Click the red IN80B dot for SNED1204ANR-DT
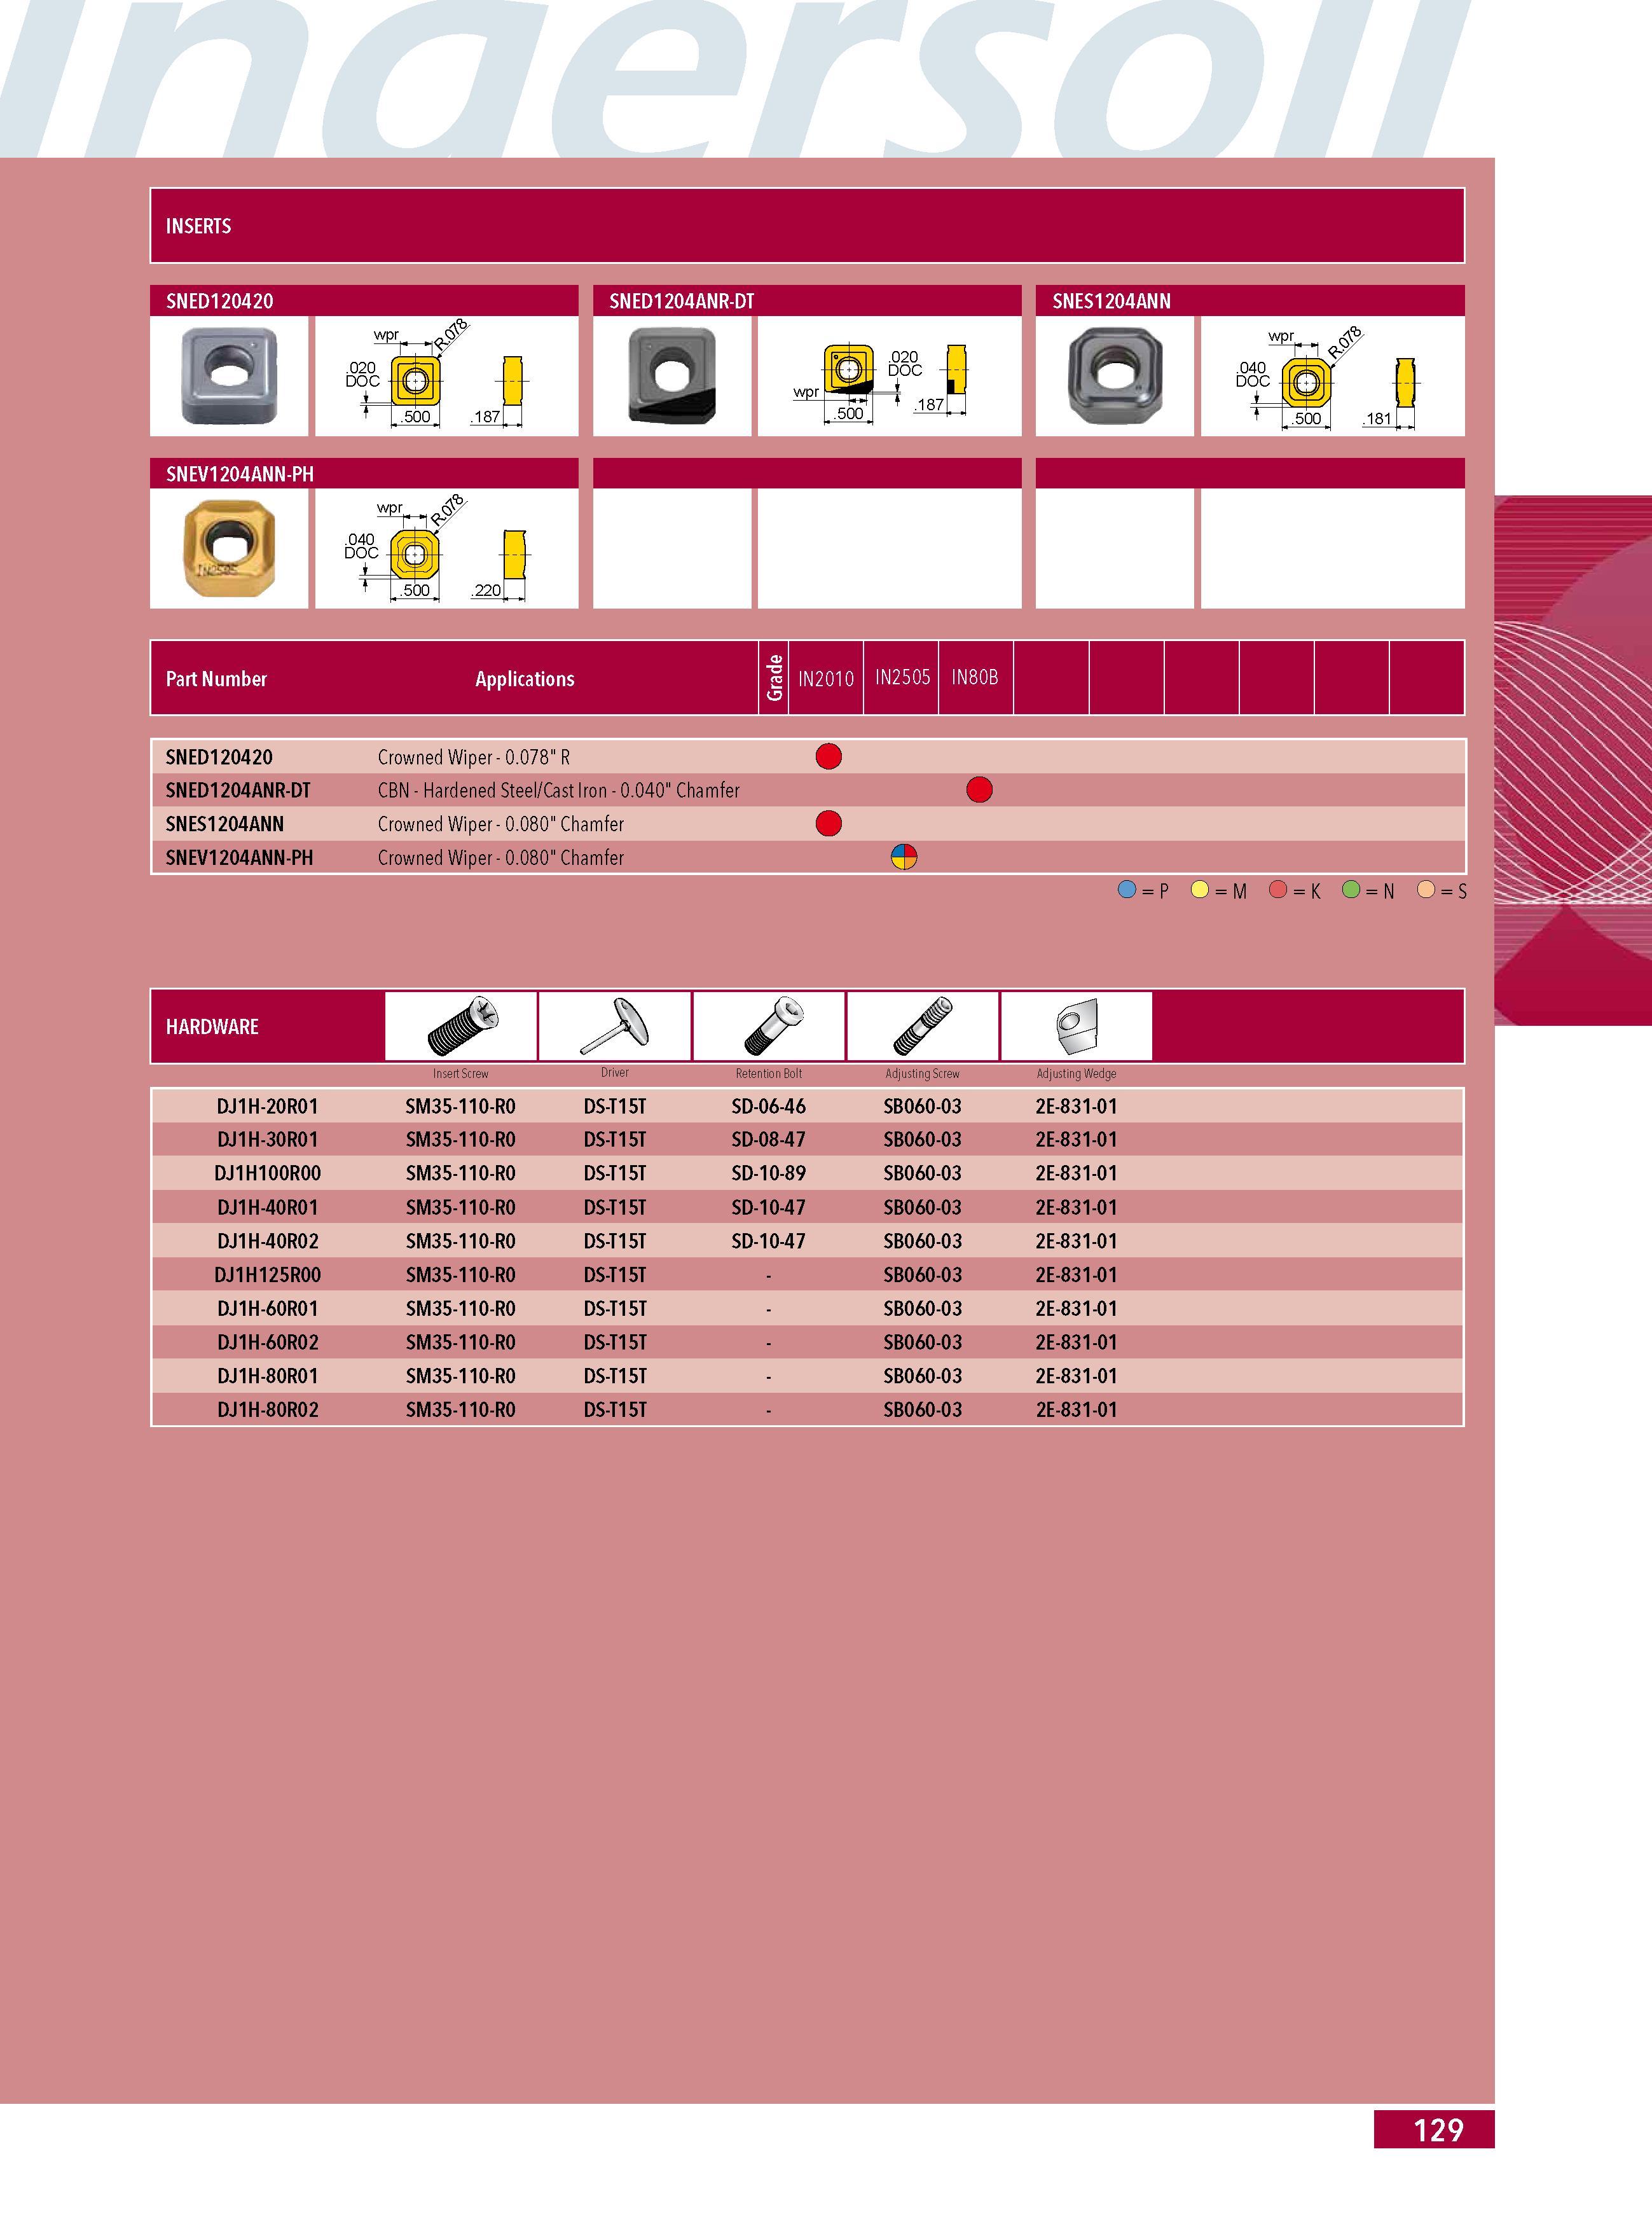 click(979, 790)
